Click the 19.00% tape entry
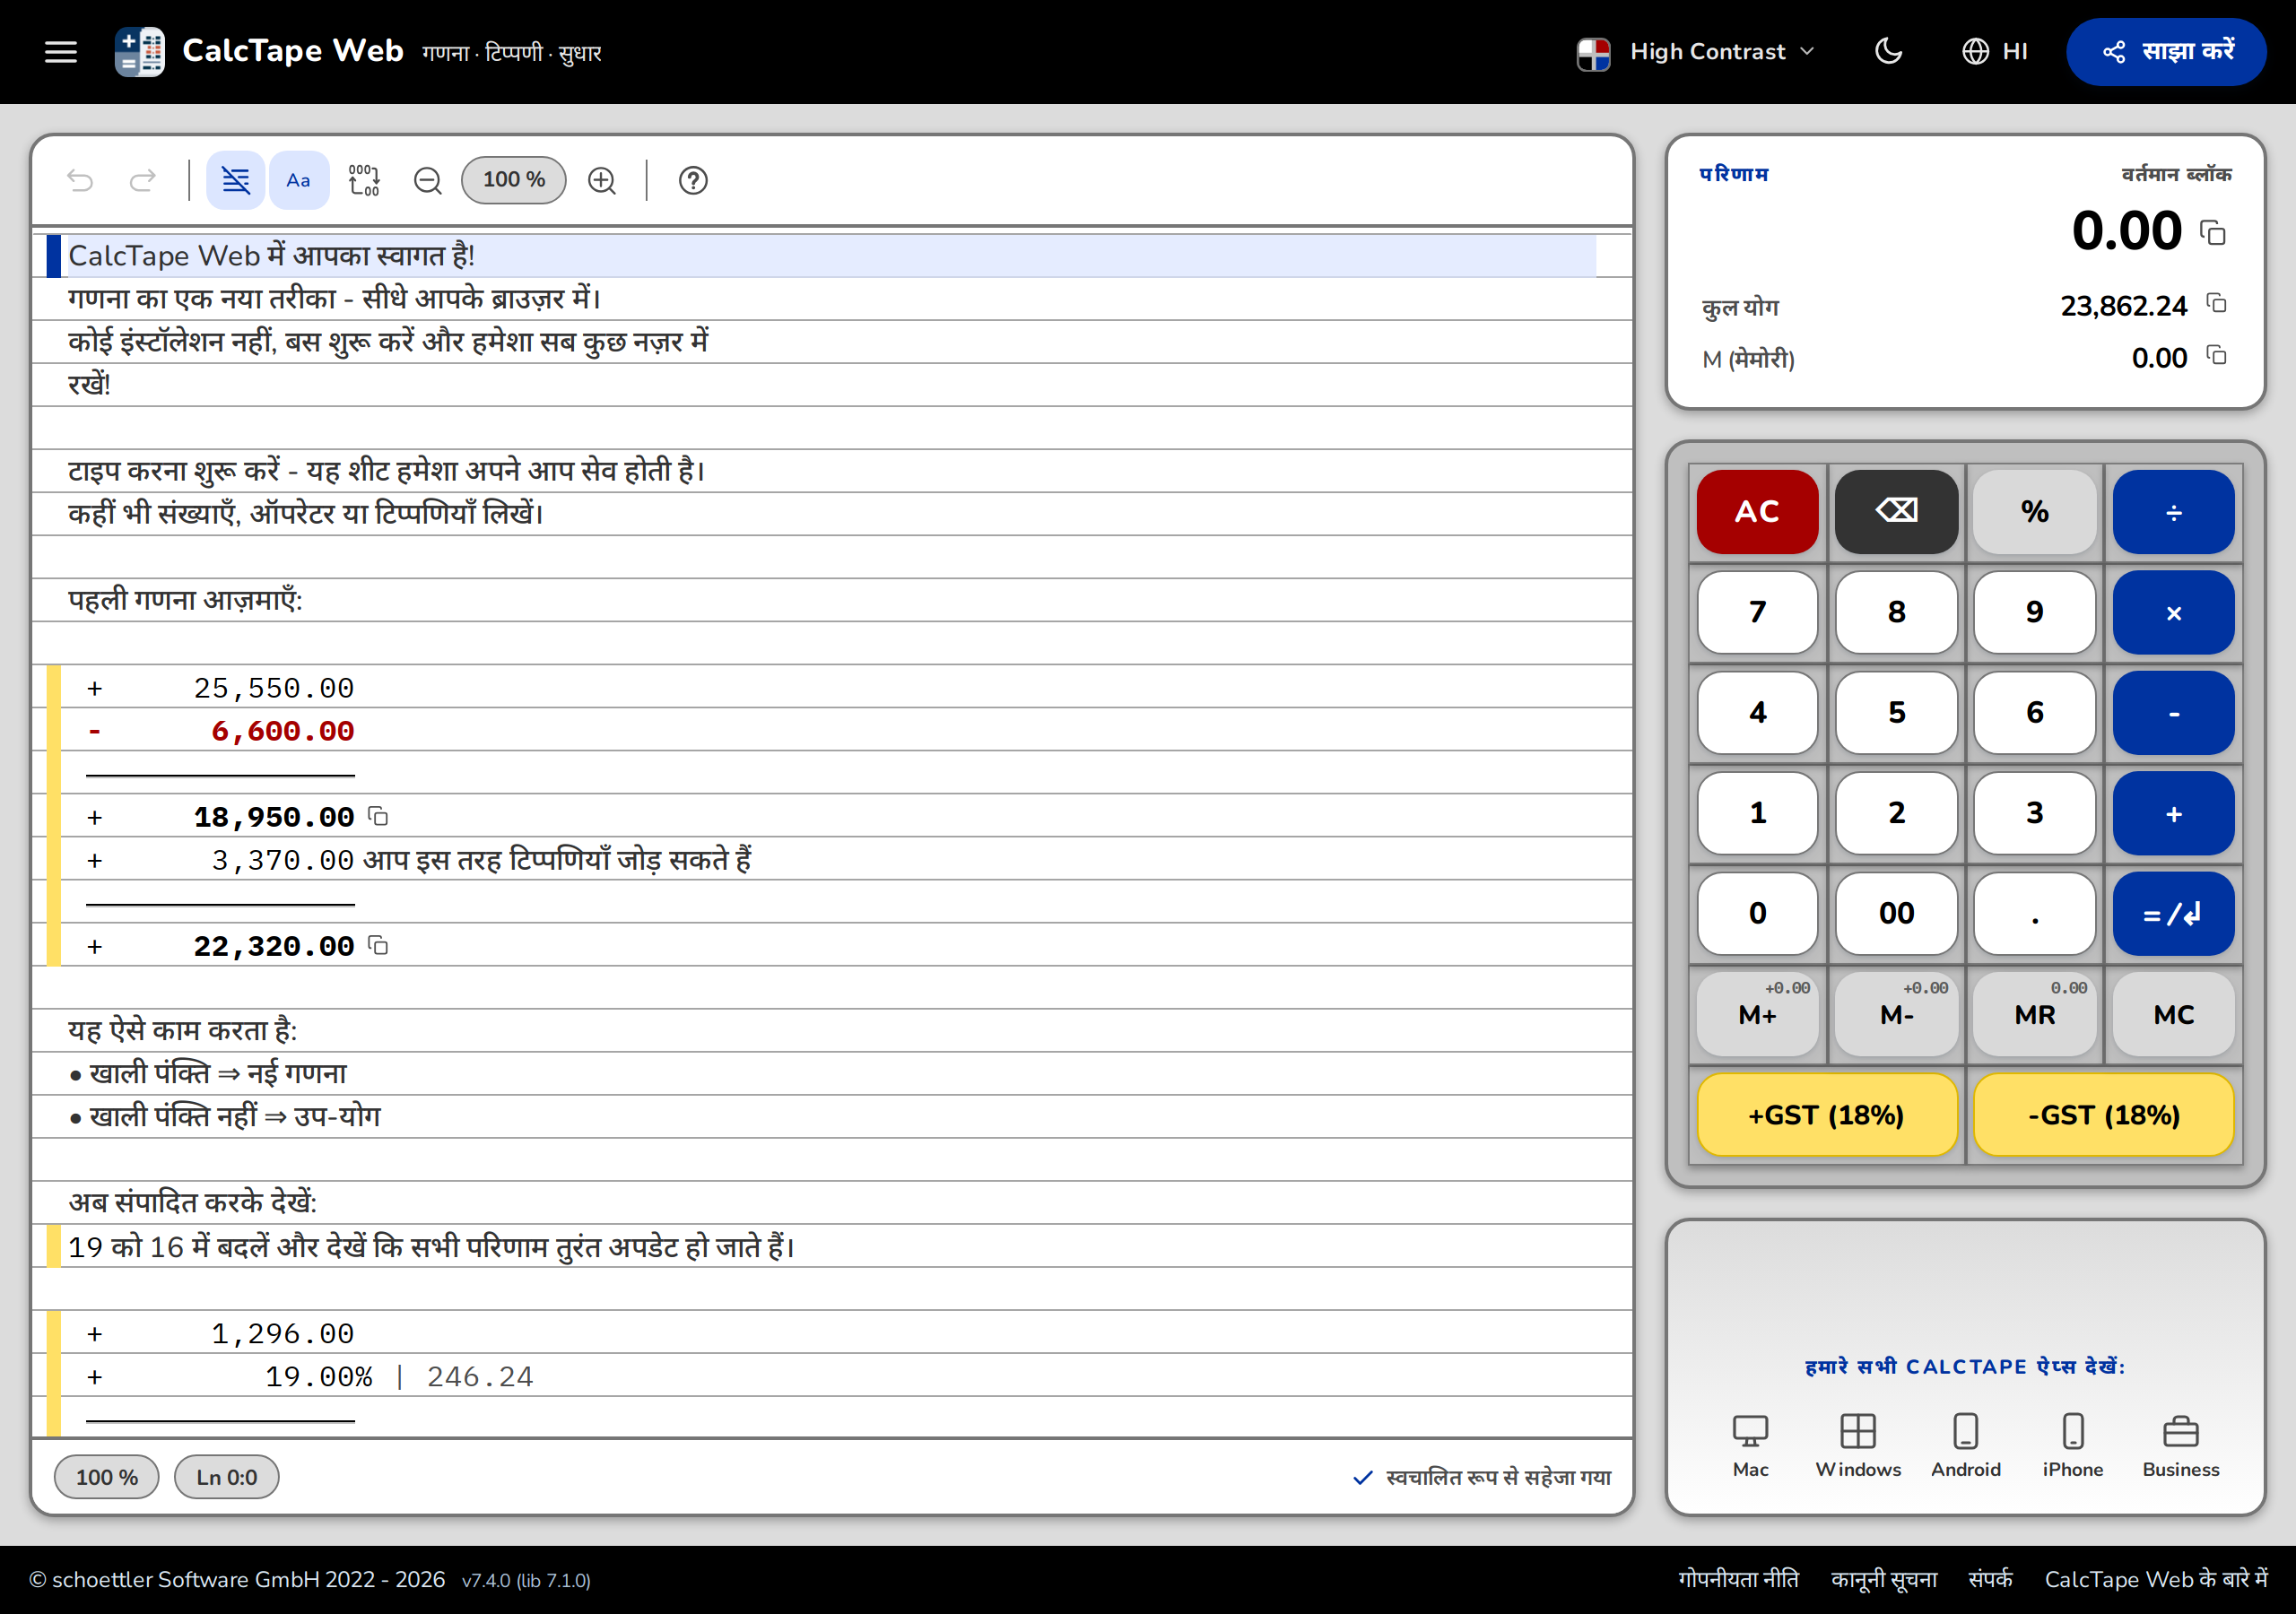 (319, 1376)
